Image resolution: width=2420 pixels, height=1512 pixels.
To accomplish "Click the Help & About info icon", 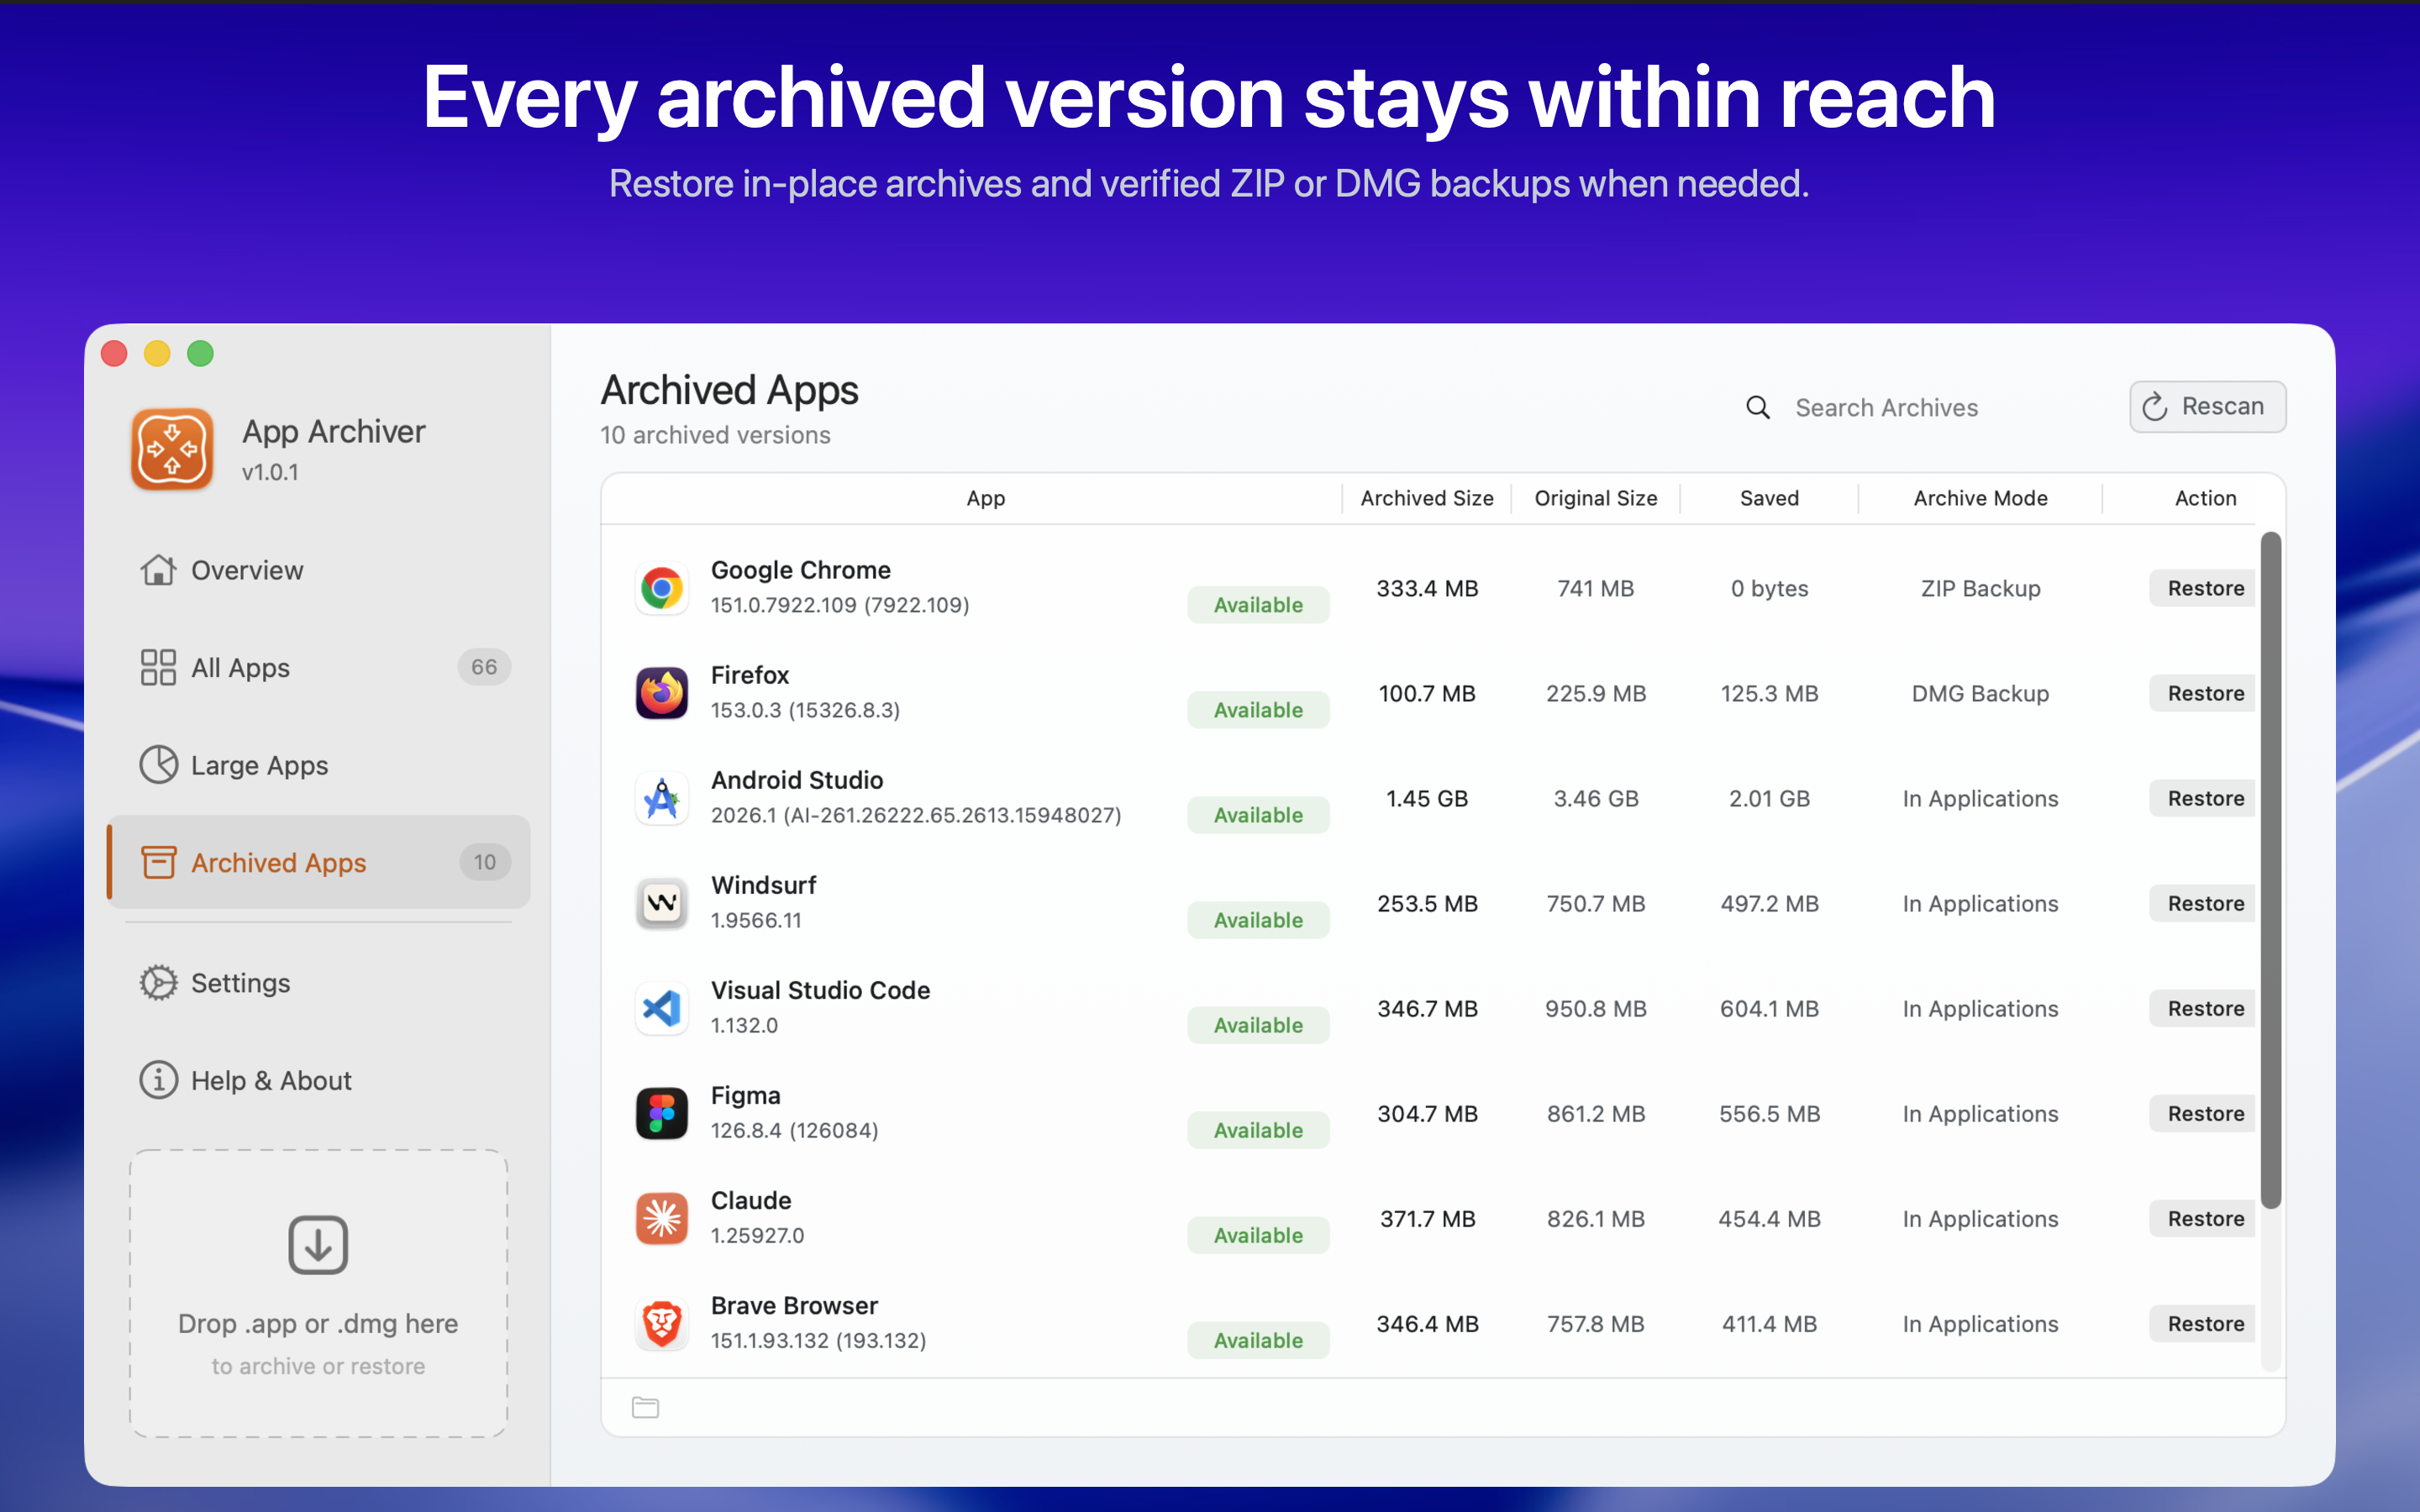I will click(x=158, y=1080).
